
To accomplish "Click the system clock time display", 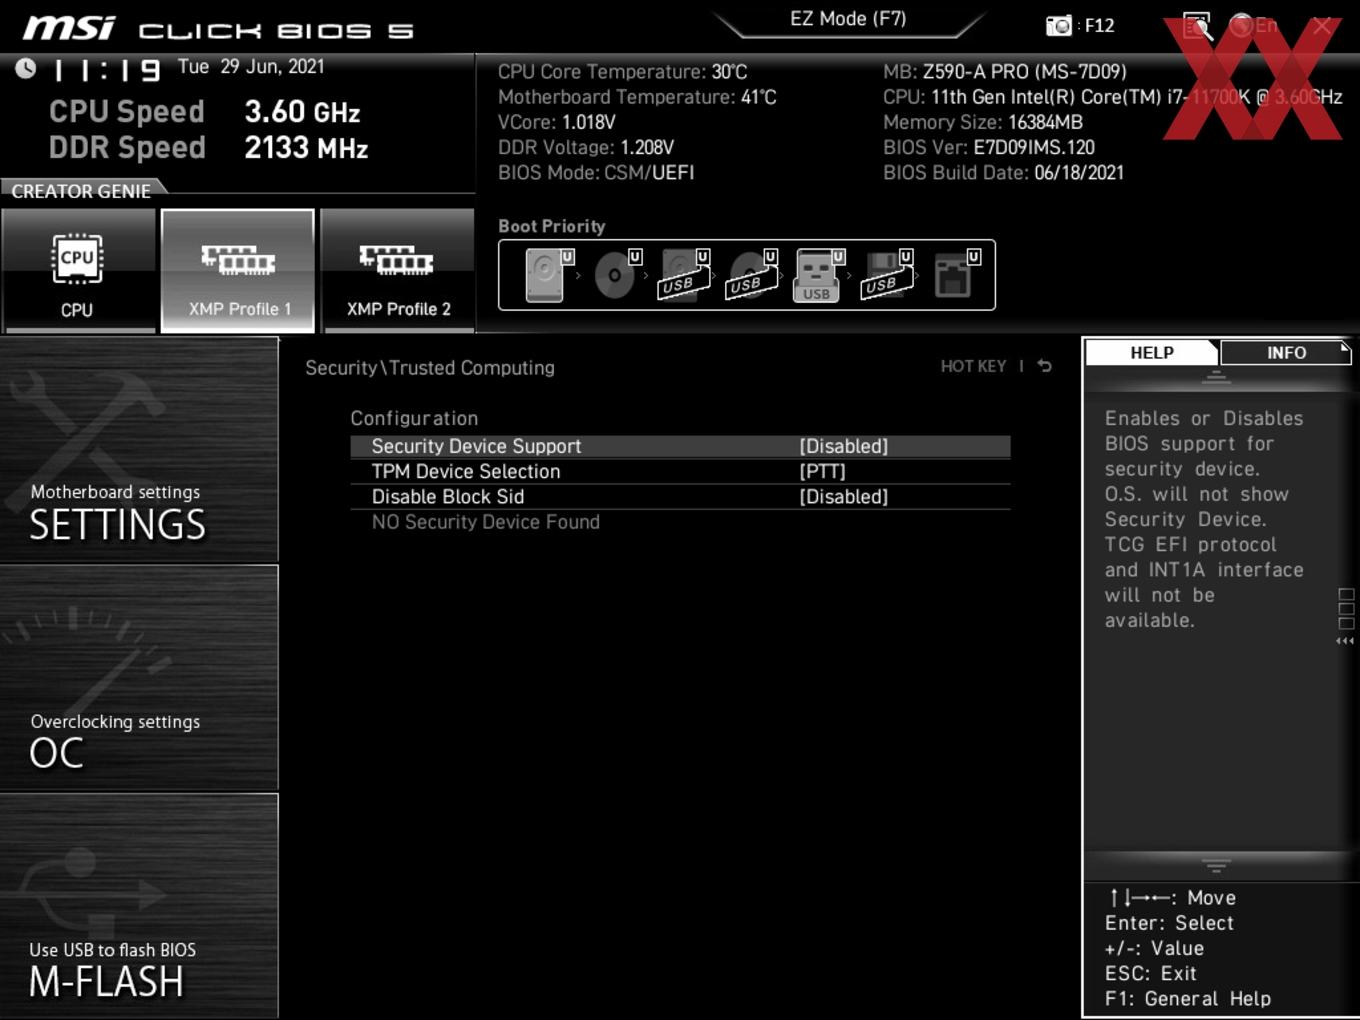I will click(107, 69).
